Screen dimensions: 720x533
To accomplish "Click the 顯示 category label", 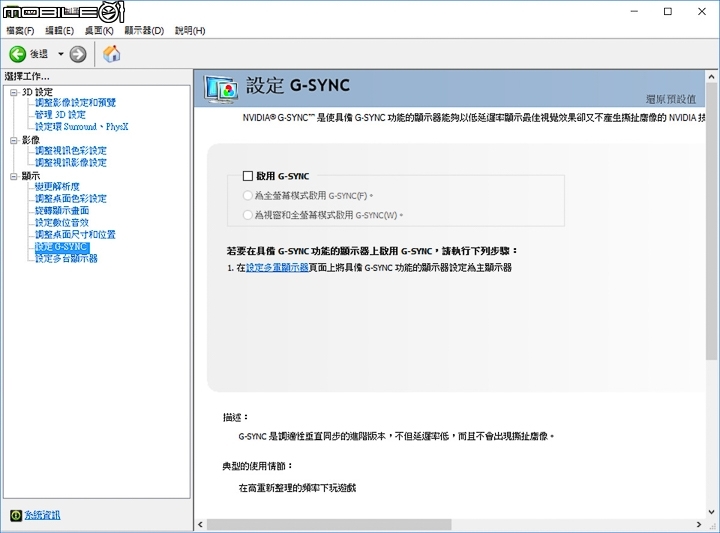I will 31,176.
